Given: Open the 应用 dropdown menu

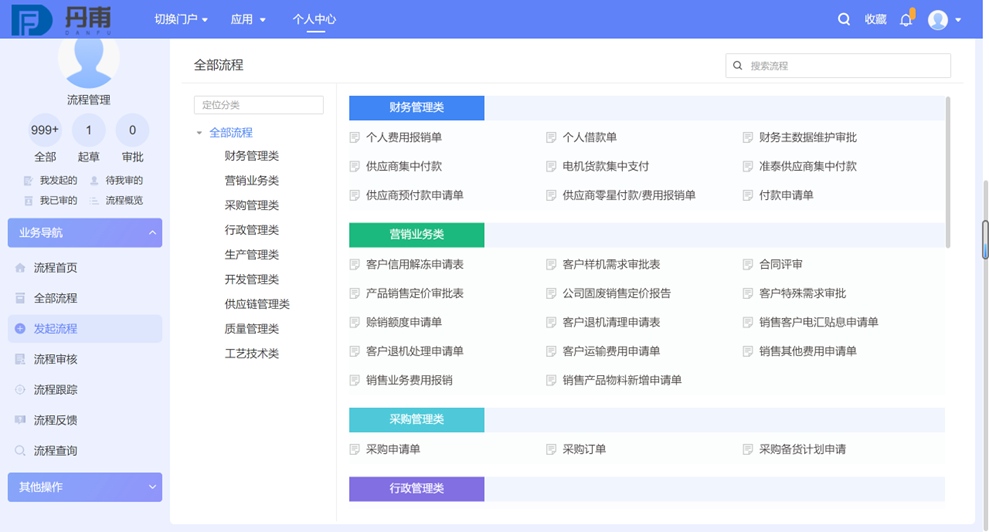Looking at the screenshot, I should click(x=248, y=19).
